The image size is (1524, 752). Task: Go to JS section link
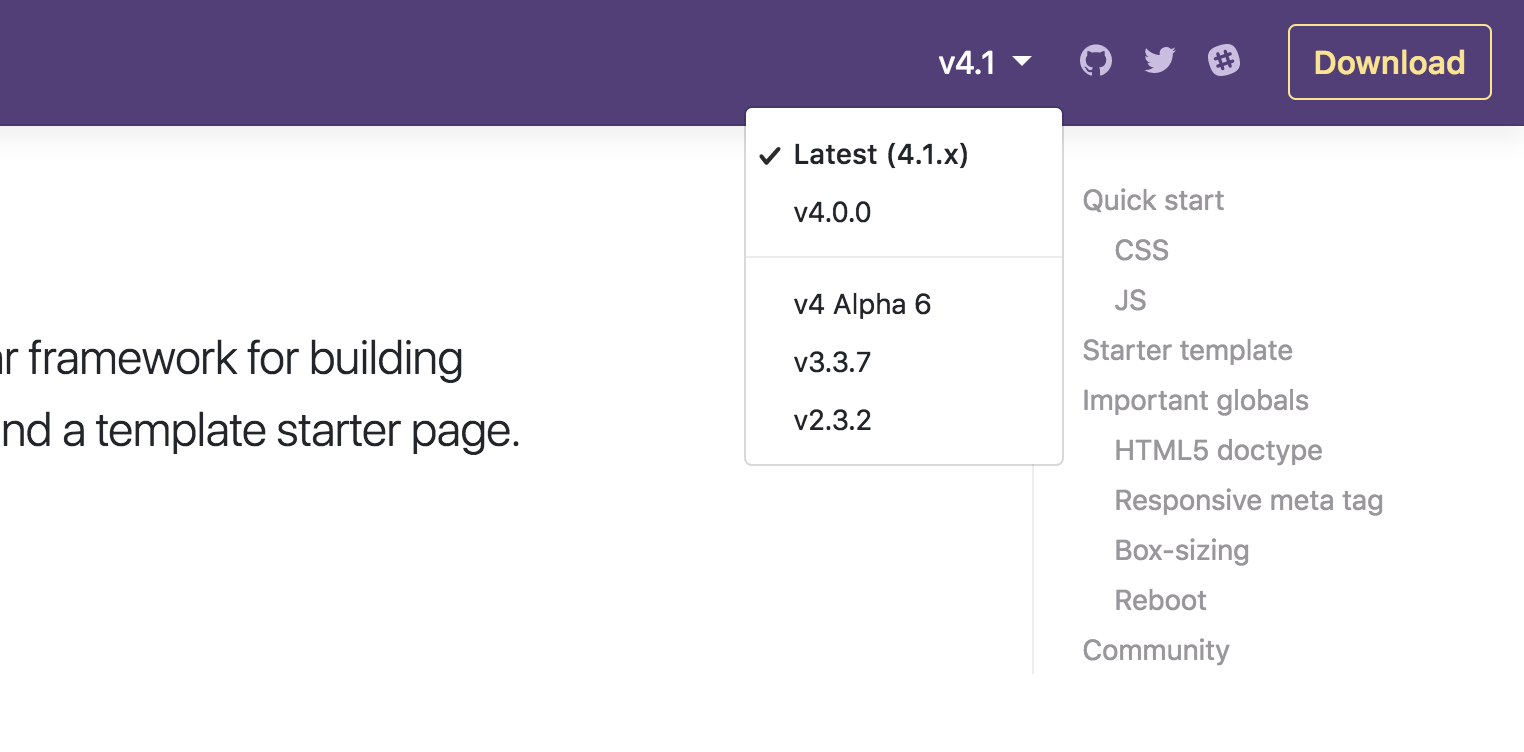tap(1130, 300)
